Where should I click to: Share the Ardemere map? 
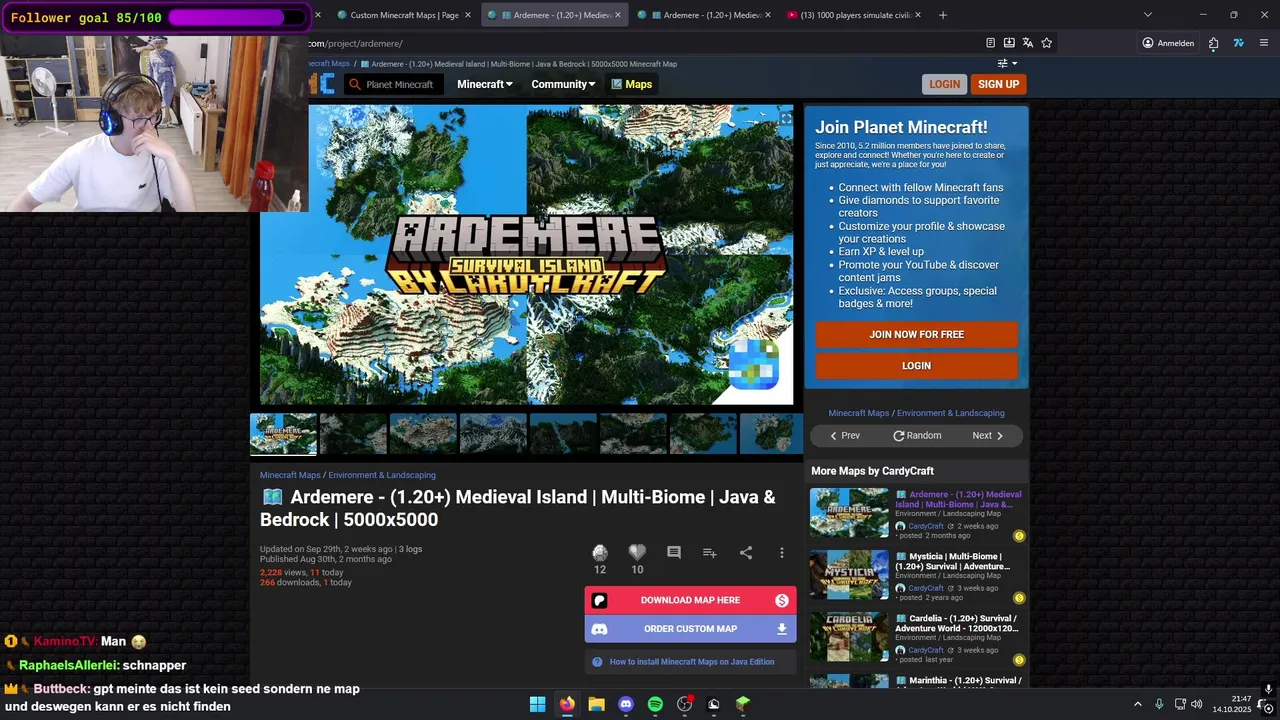(x=746, y=552)
